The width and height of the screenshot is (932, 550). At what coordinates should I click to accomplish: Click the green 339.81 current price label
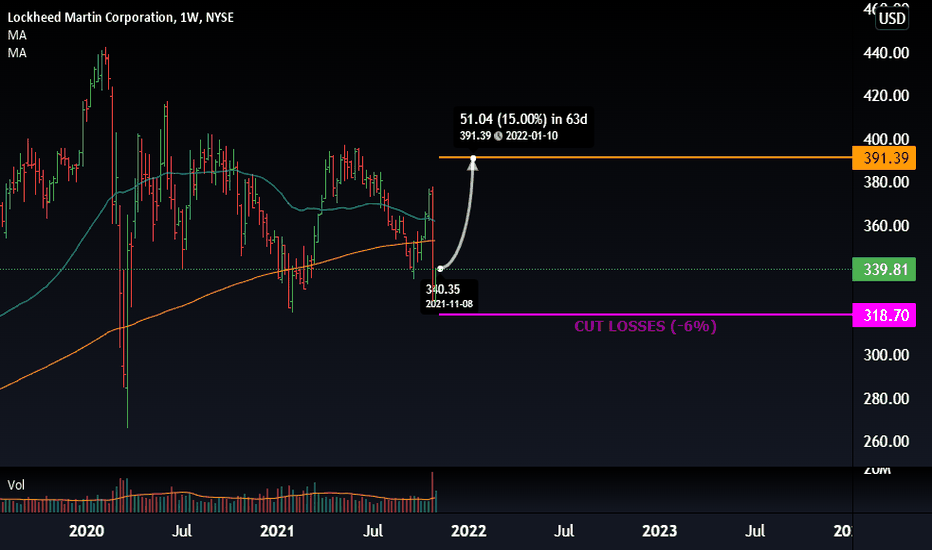(884, 269)
